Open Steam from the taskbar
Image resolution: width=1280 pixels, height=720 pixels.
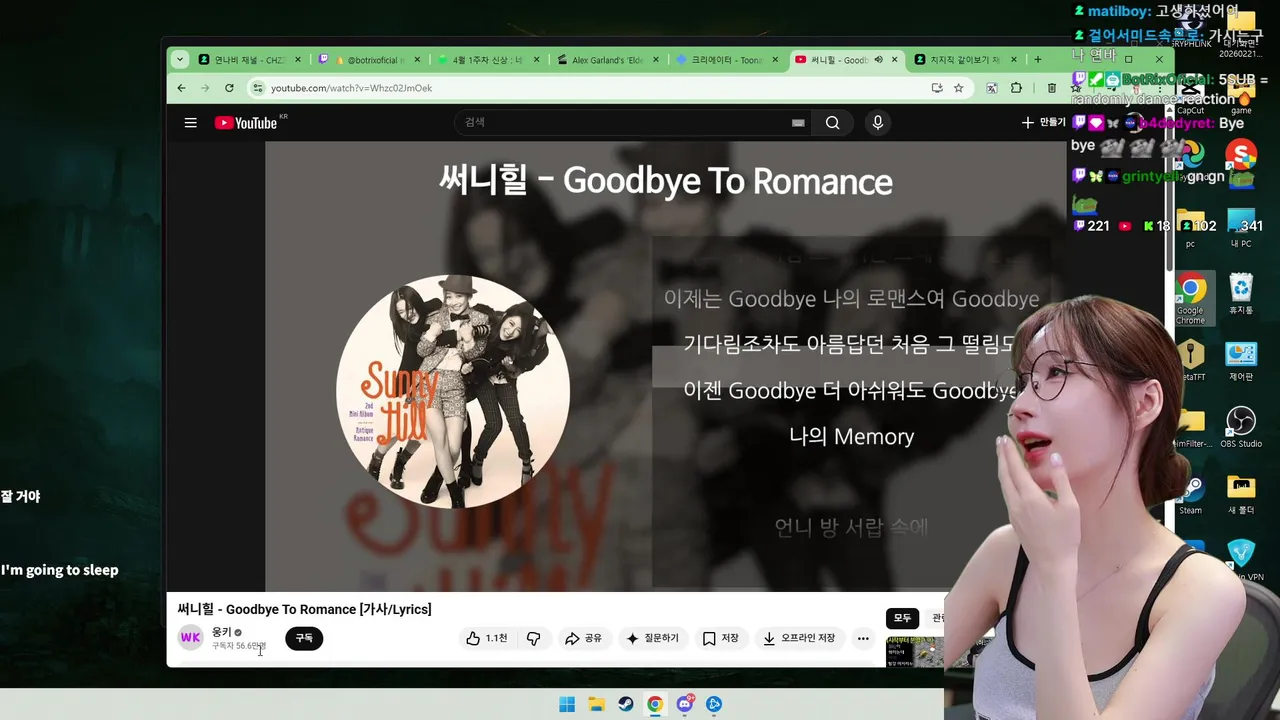tap(625, 704)
